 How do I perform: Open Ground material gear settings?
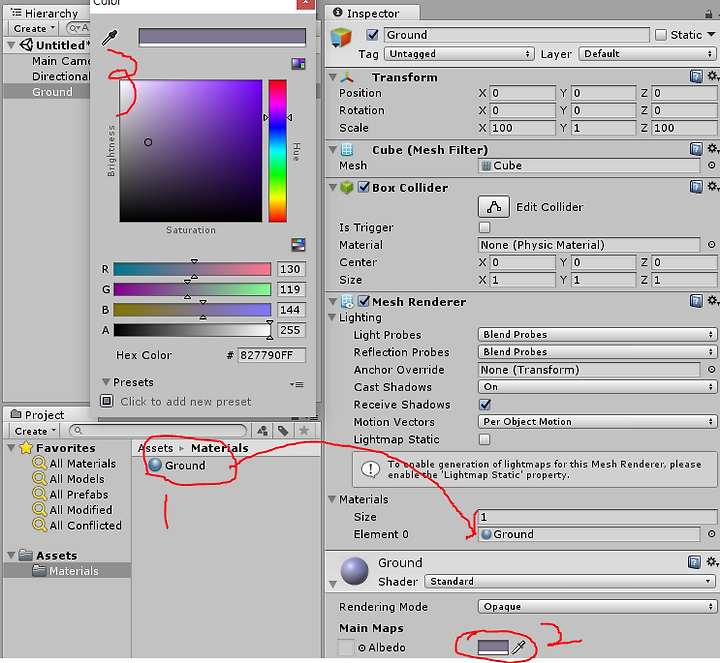click(713, 562)
